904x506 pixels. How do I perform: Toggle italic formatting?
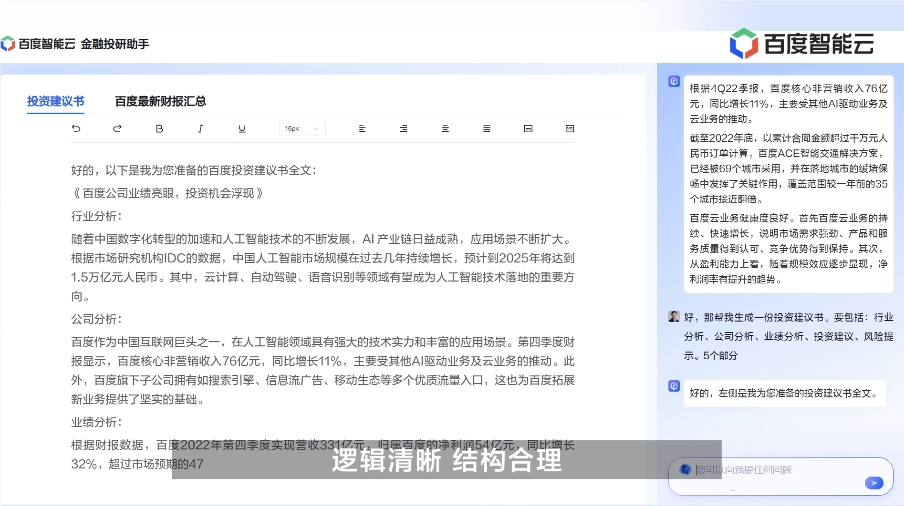pos(200,129)
